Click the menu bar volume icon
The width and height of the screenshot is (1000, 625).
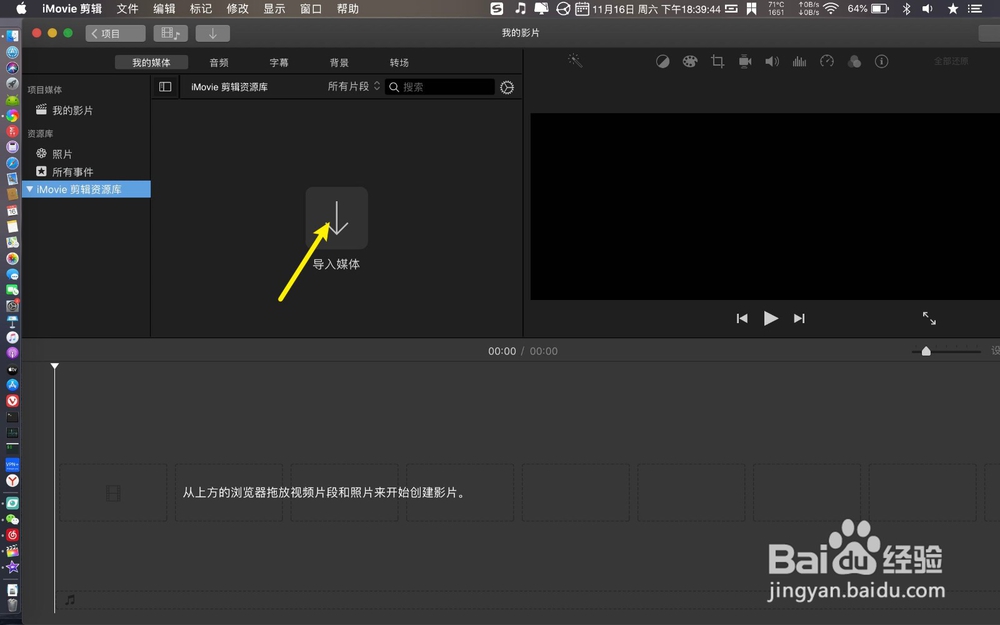tap(928, 8)
